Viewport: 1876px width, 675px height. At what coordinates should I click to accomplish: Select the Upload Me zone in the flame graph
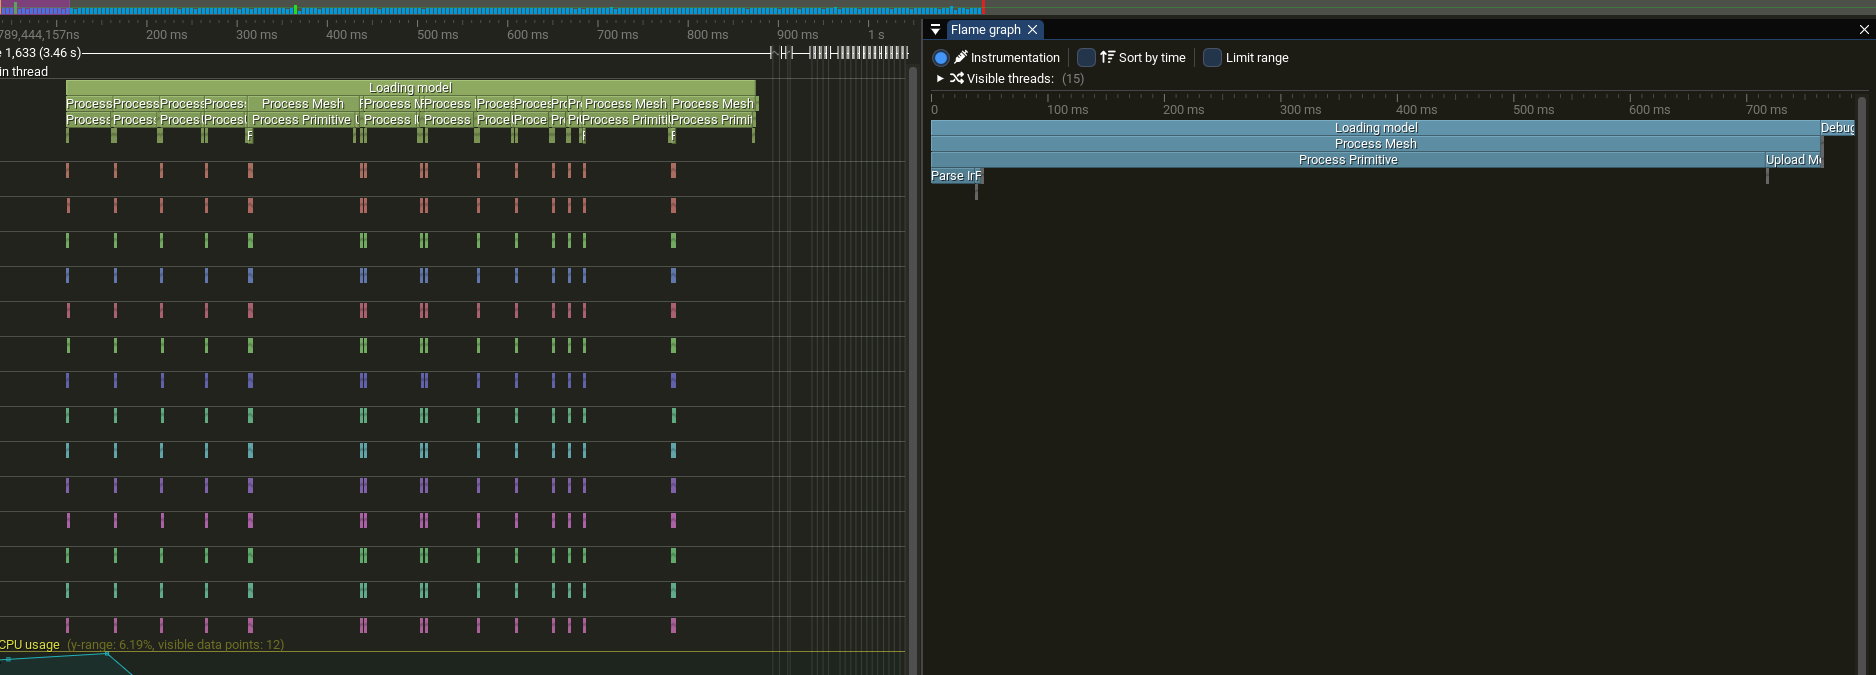1793,160
